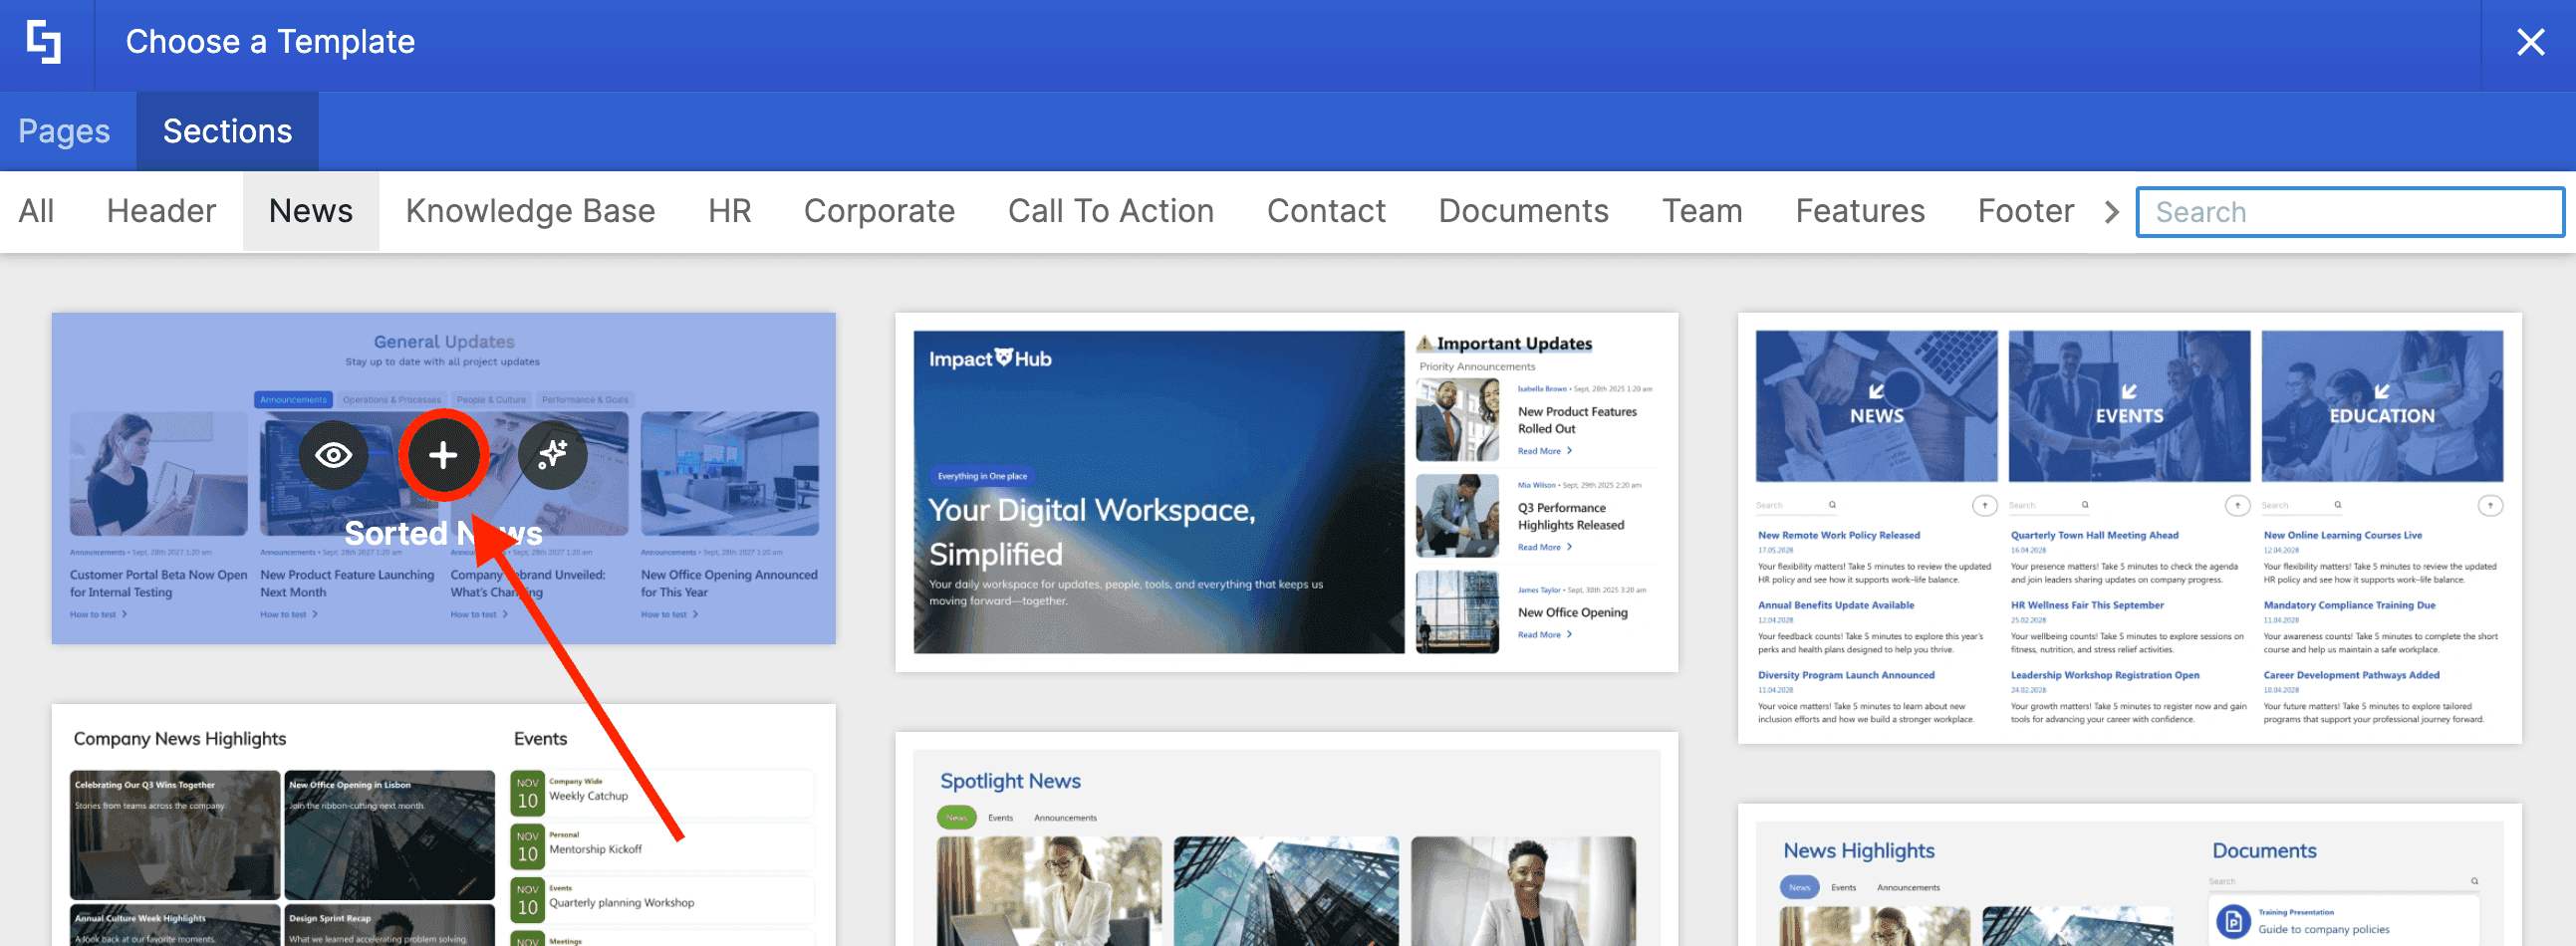Select the Corporate category
Screen dimensions: 2576x946
[879, 211]
